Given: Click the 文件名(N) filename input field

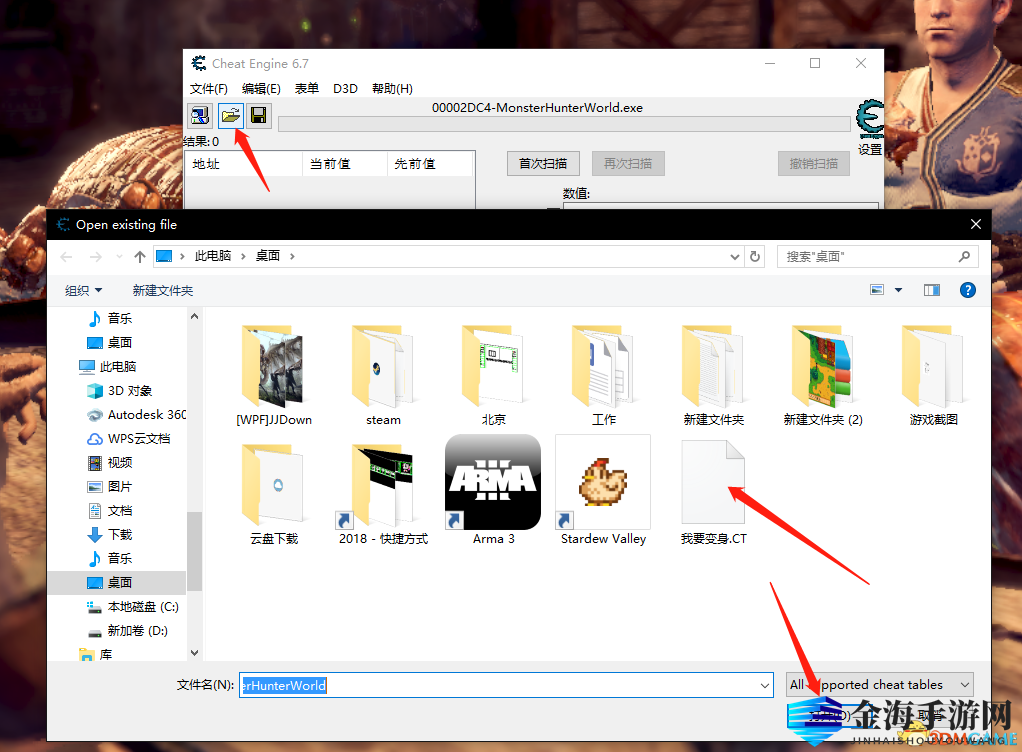Looking at the screenshot, I should (506, 685).
